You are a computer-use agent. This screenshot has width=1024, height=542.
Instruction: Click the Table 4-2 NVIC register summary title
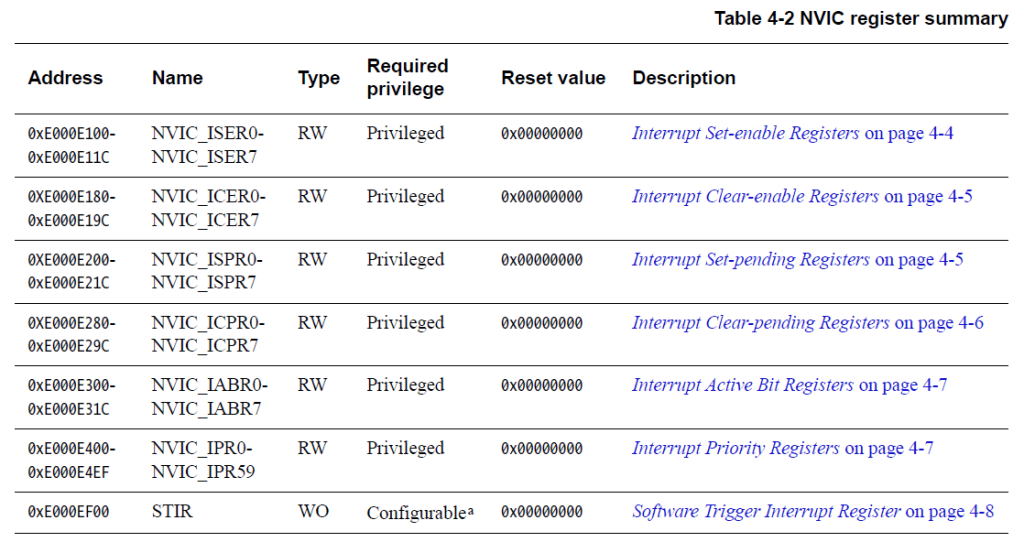click(x=861, y=18)
